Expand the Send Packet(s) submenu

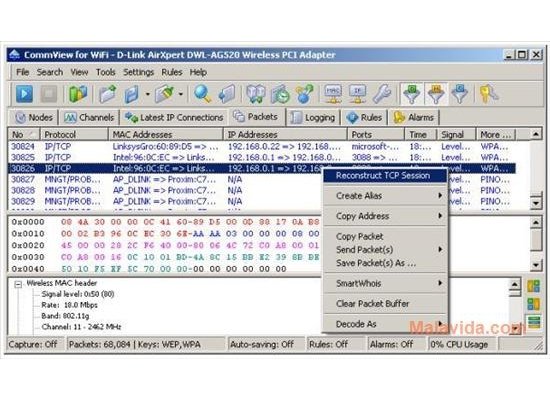pos(385,250)
